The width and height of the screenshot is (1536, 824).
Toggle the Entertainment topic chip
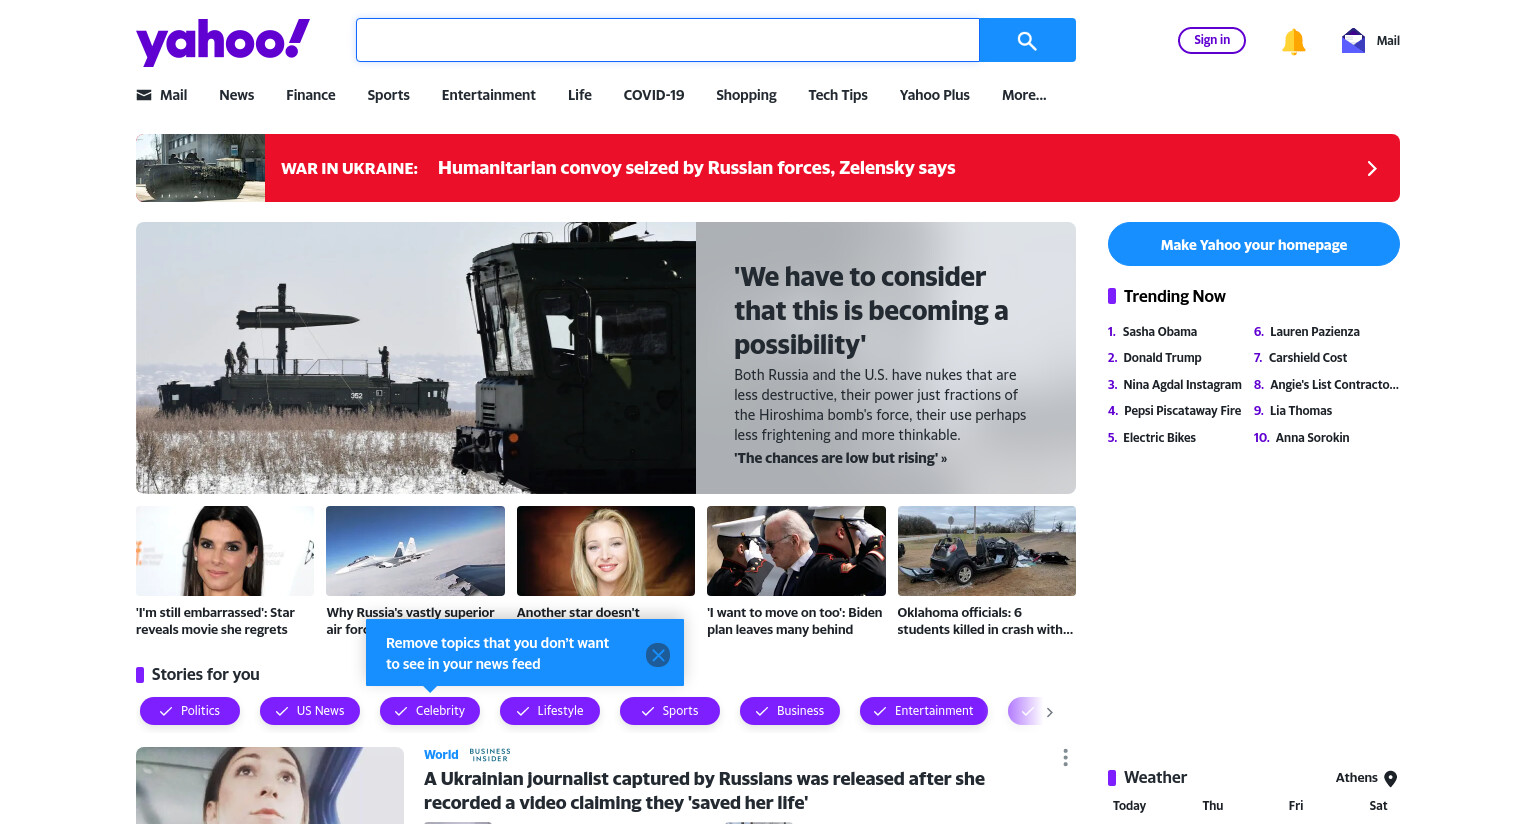[924, 711]
